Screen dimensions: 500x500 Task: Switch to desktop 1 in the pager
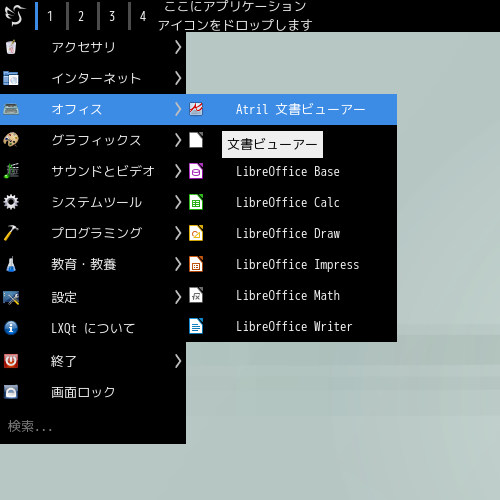(50, 16)
